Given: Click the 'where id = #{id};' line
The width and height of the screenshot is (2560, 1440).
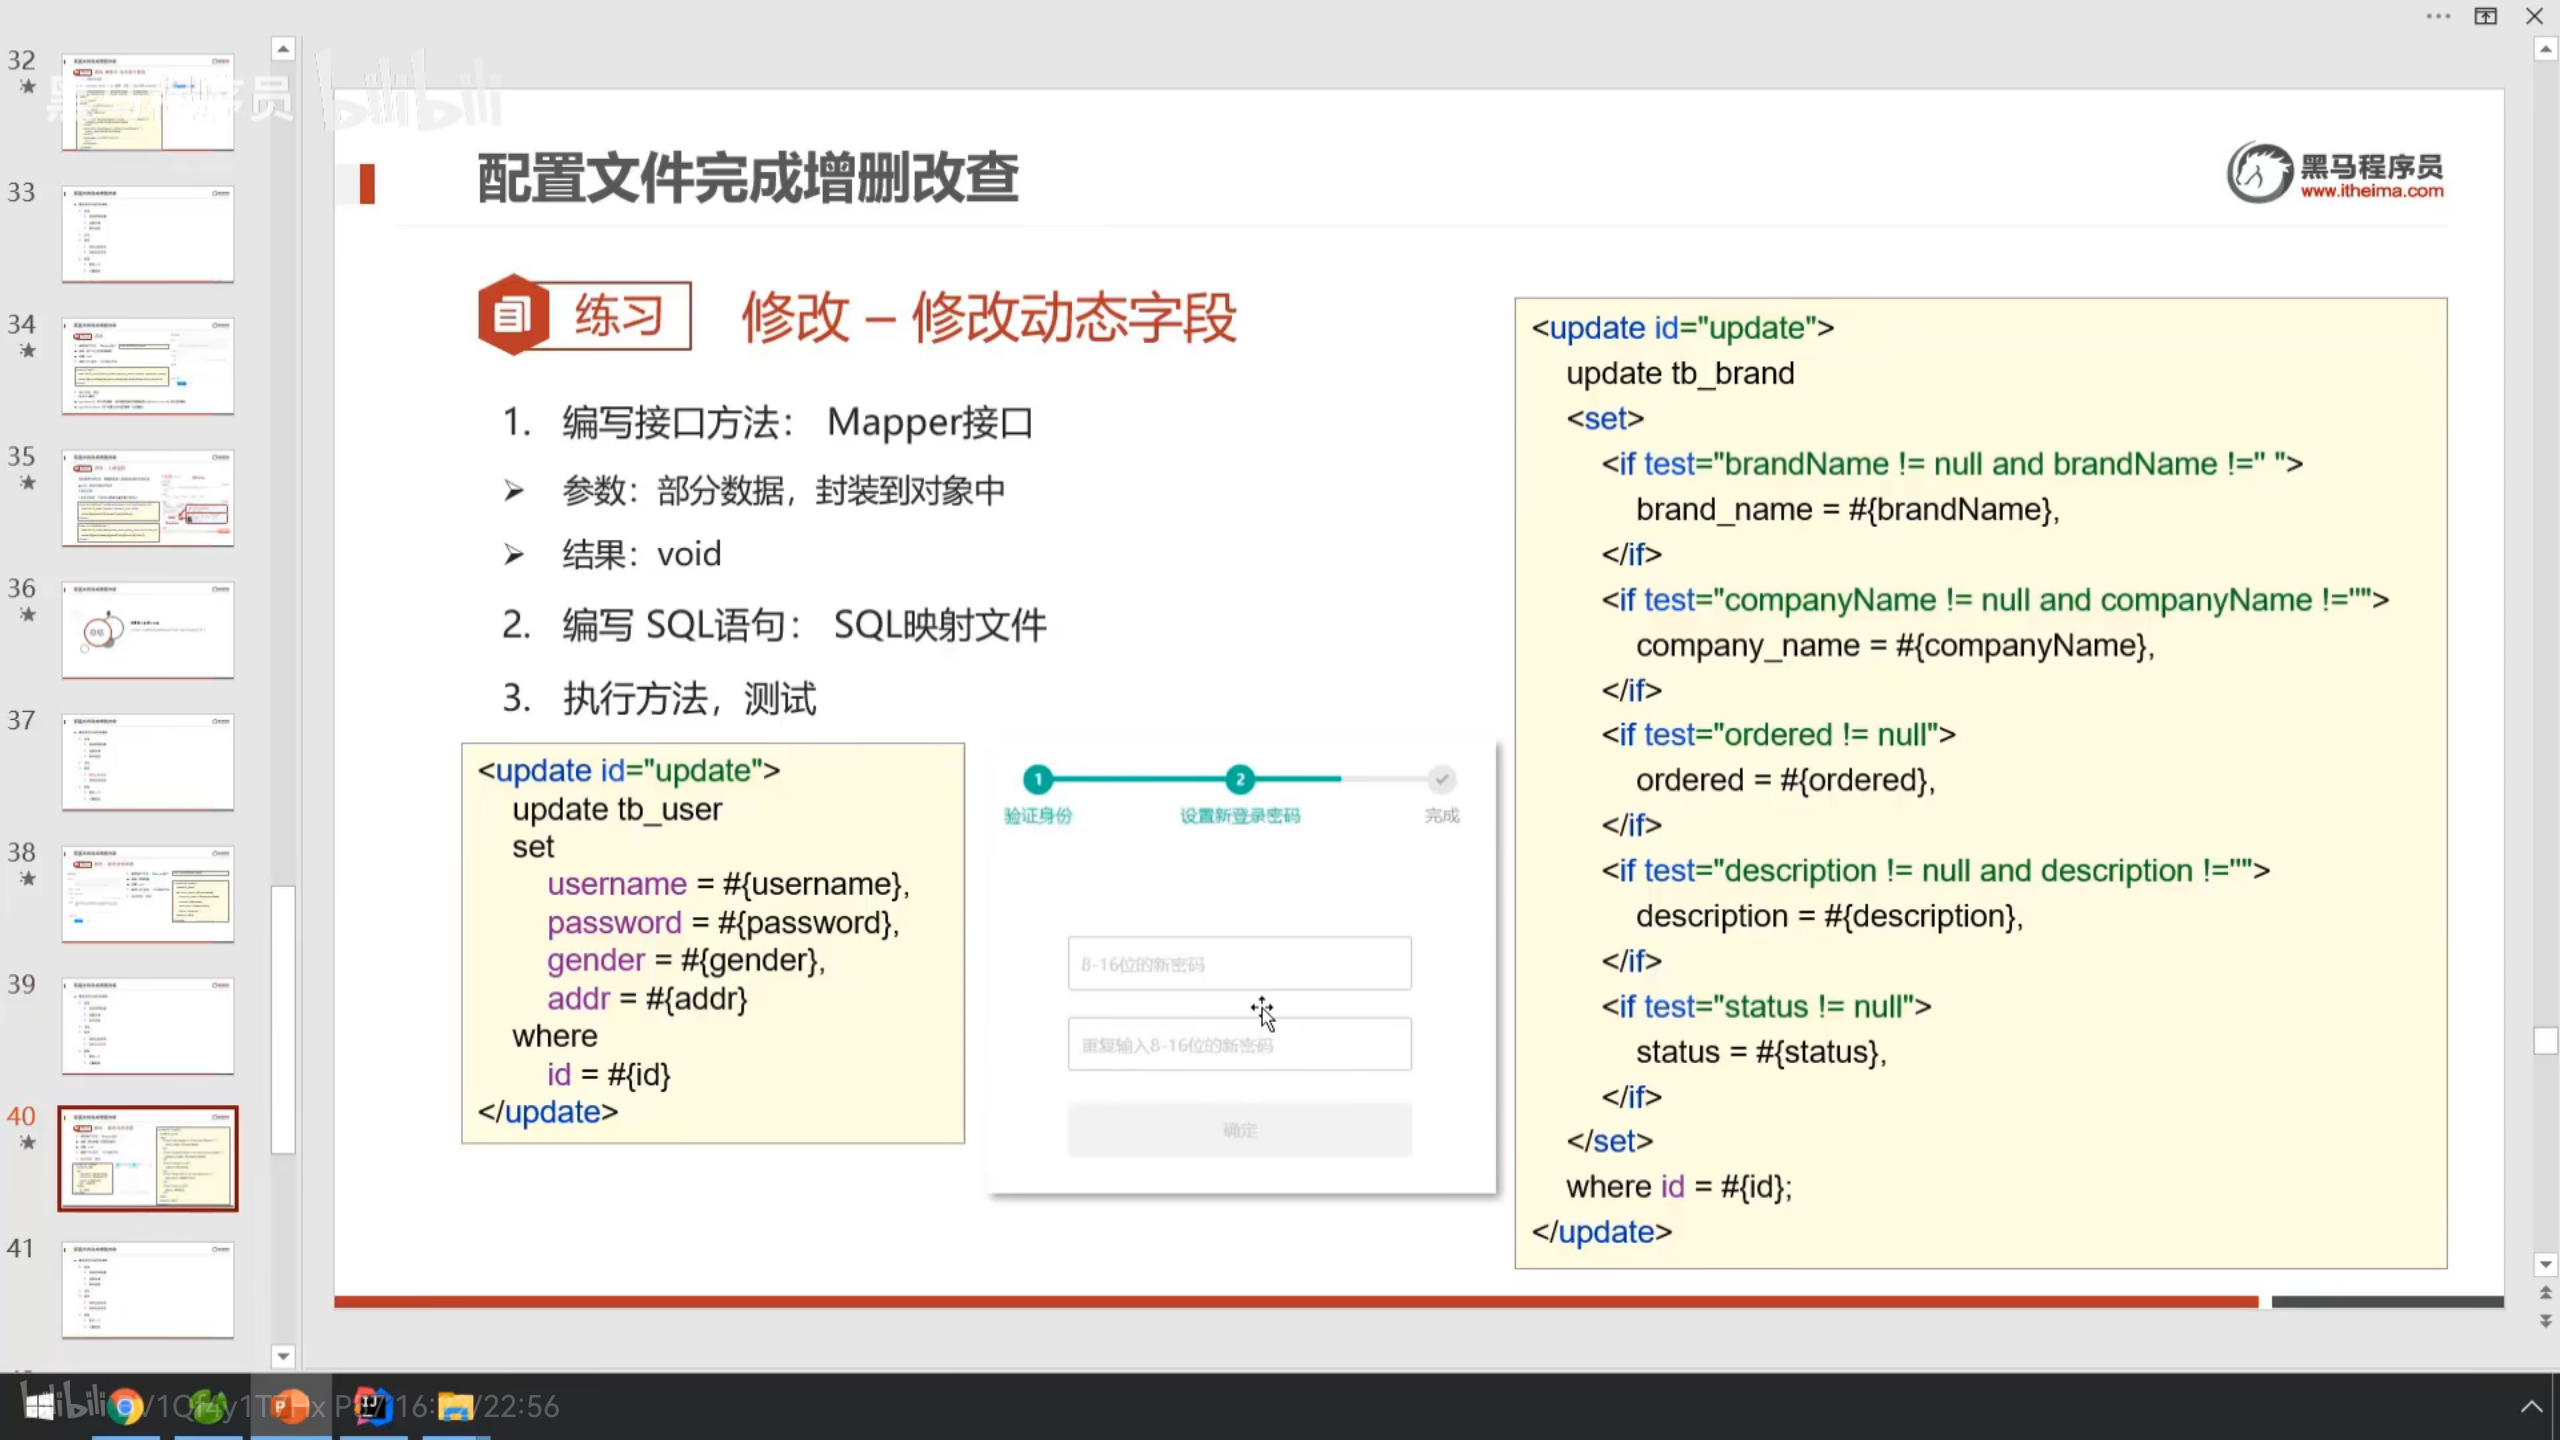Looking at the screenshot, I should [x=1679, y=1187].
